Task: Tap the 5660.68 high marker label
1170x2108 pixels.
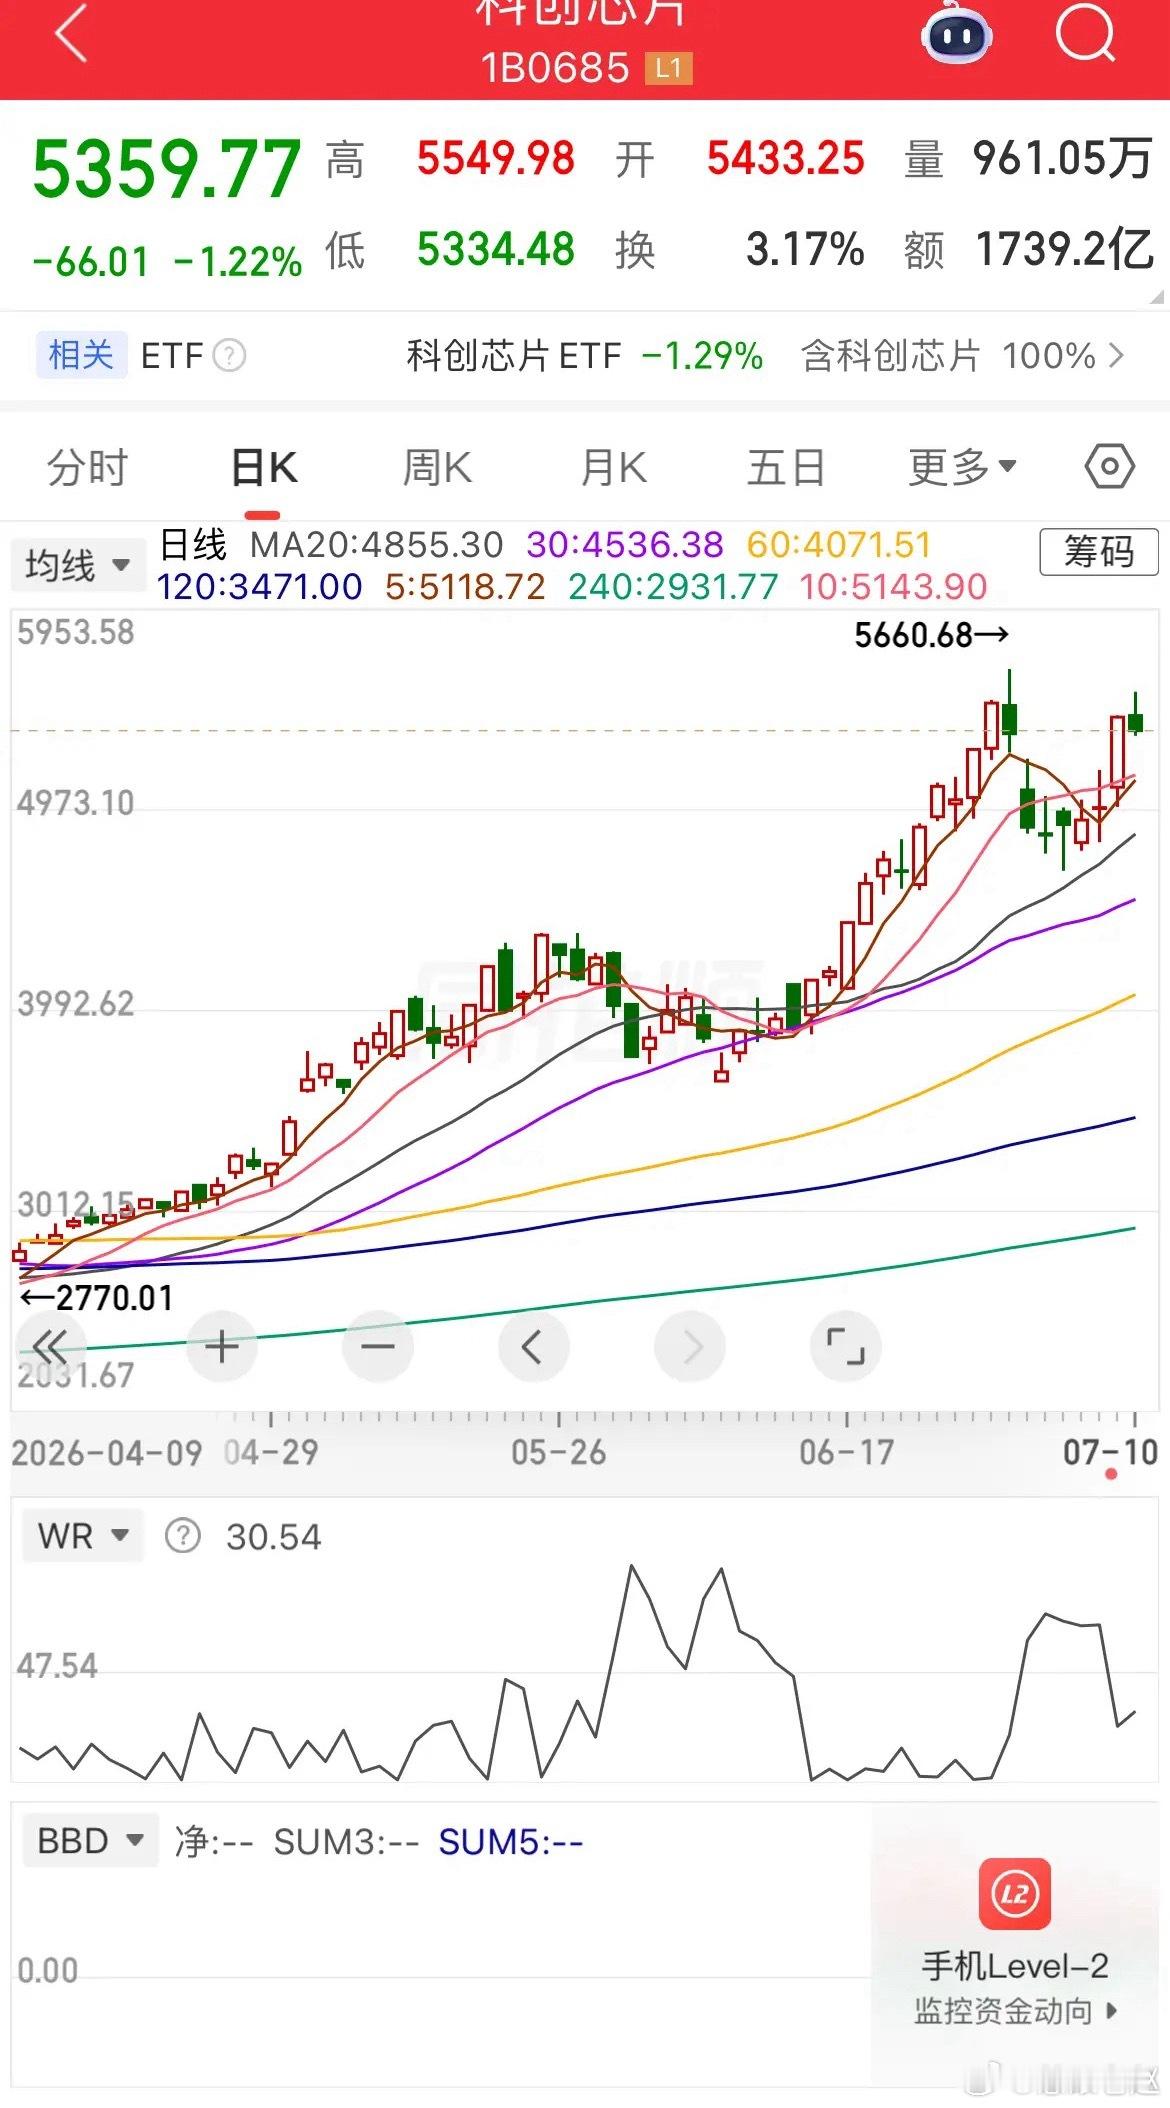Action: click(931, 635)
